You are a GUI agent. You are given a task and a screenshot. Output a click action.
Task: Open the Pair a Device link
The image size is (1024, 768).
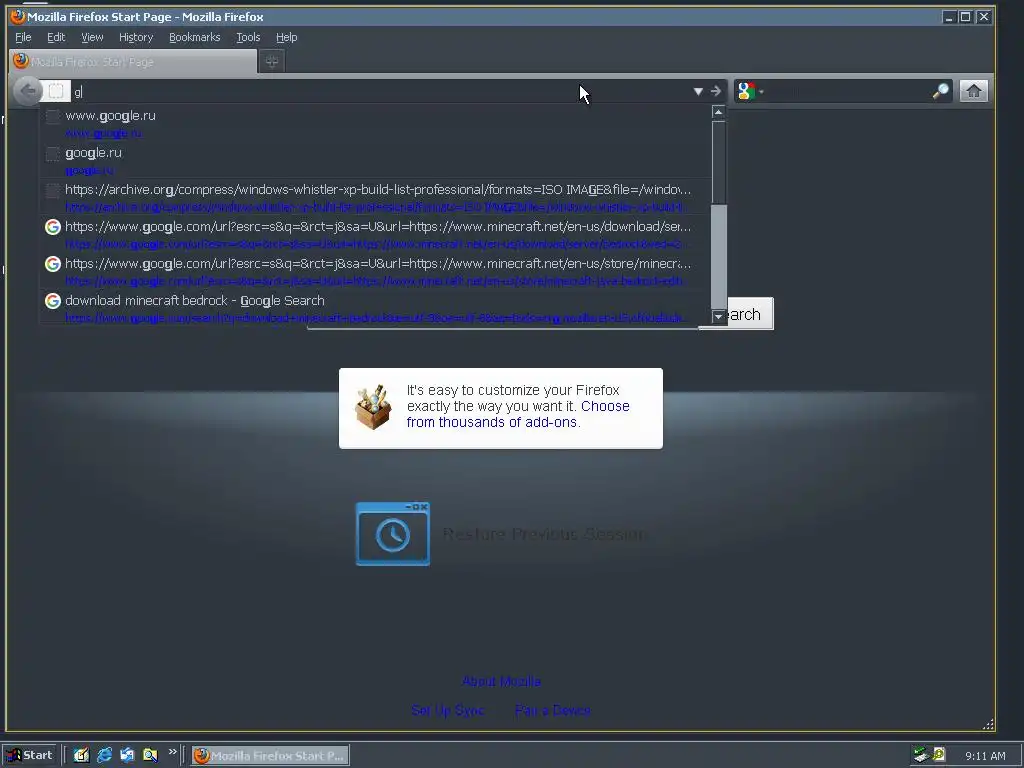pos(552,710)
